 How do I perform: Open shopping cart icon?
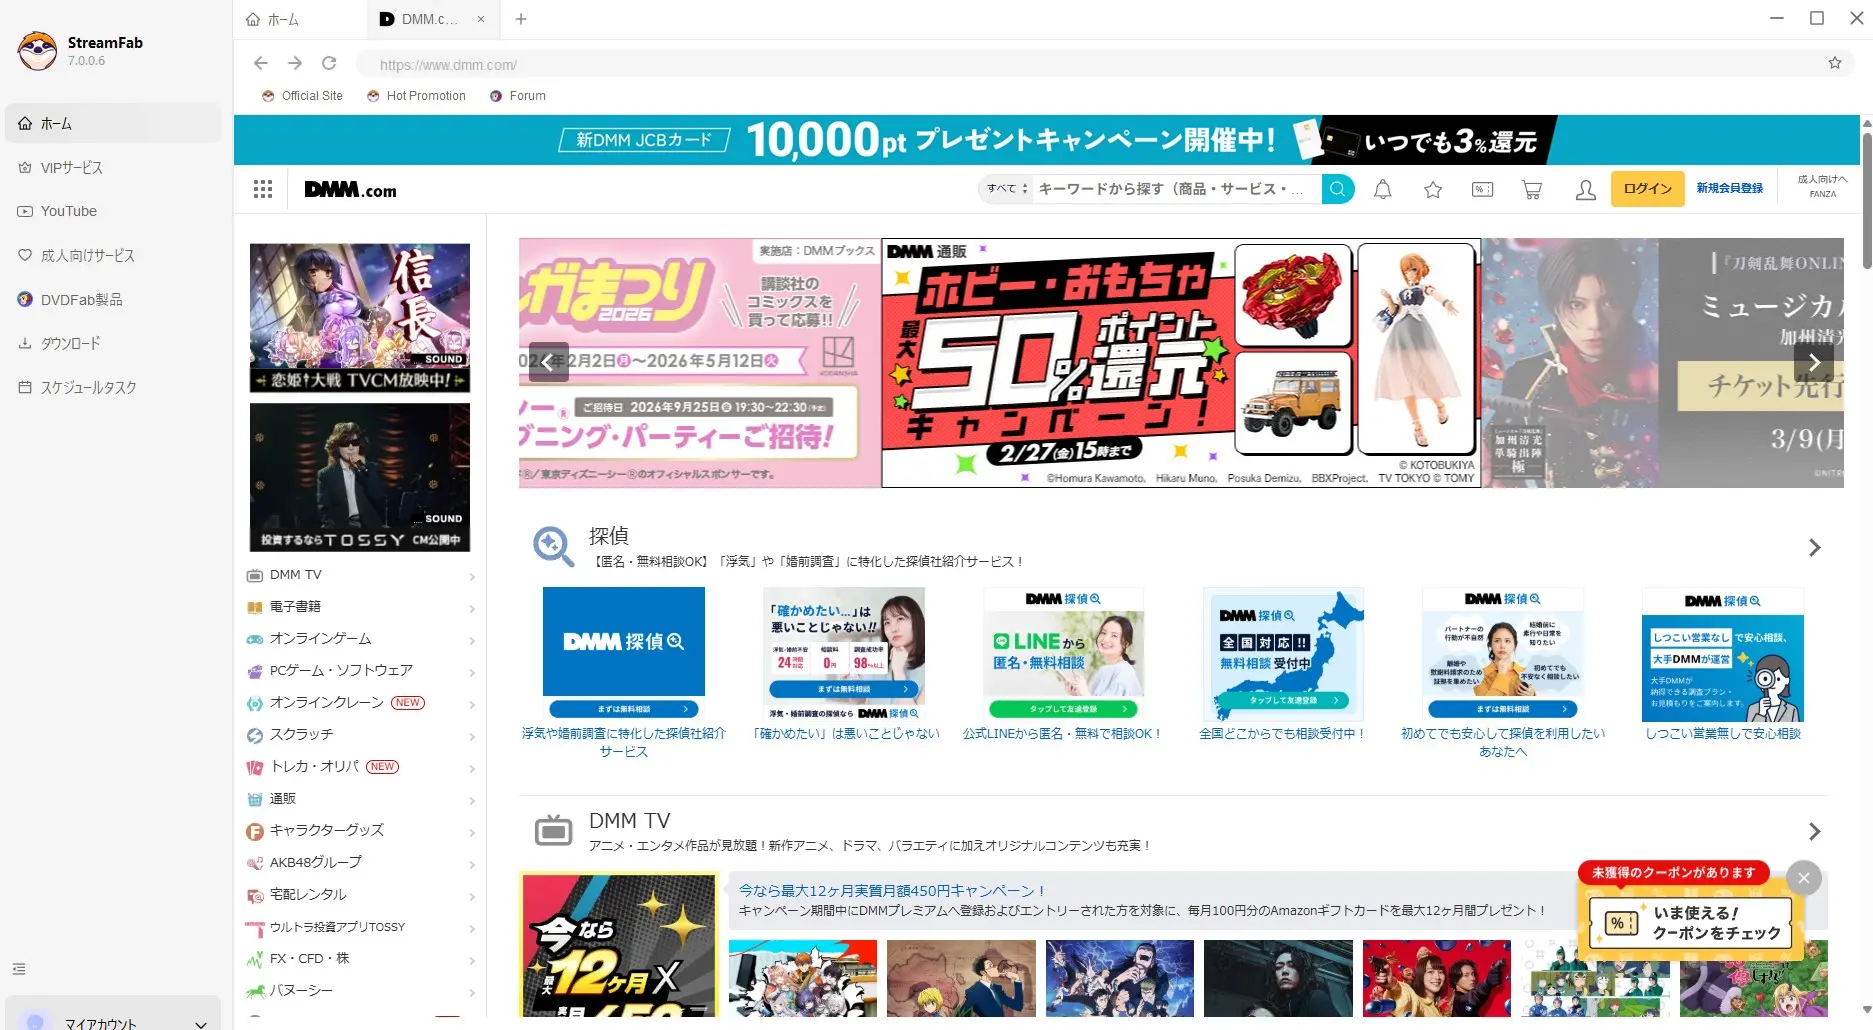pos(1532,189)
